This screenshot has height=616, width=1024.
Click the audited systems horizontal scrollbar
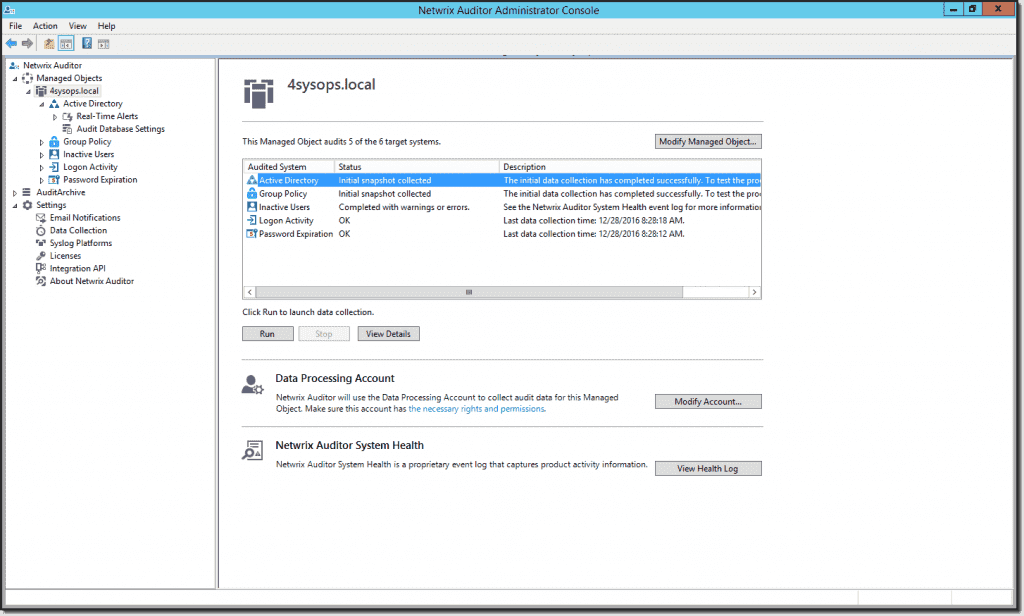468,292
